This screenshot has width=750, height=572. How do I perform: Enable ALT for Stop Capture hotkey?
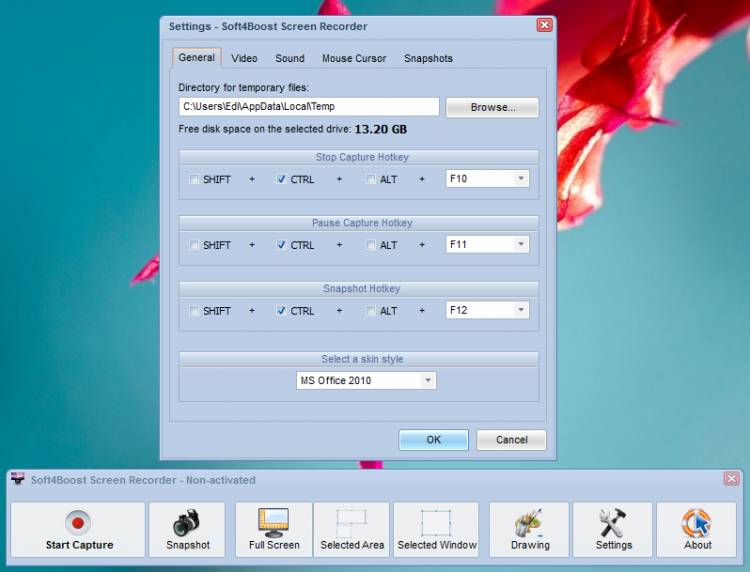pos(371,179)
